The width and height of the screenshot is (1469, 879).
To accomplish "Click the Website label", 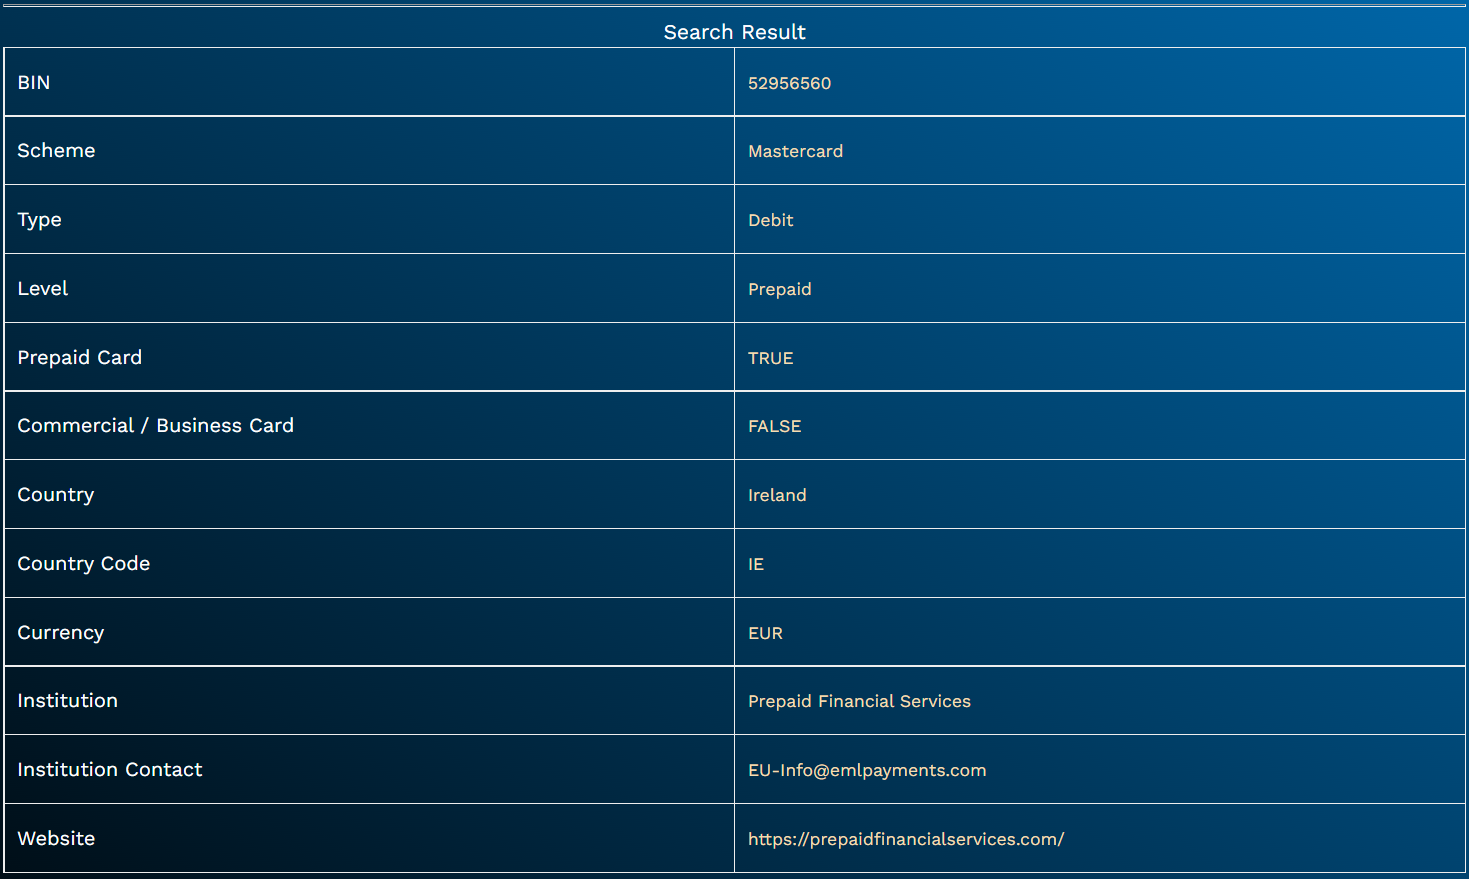I will [x=56, y=839].
